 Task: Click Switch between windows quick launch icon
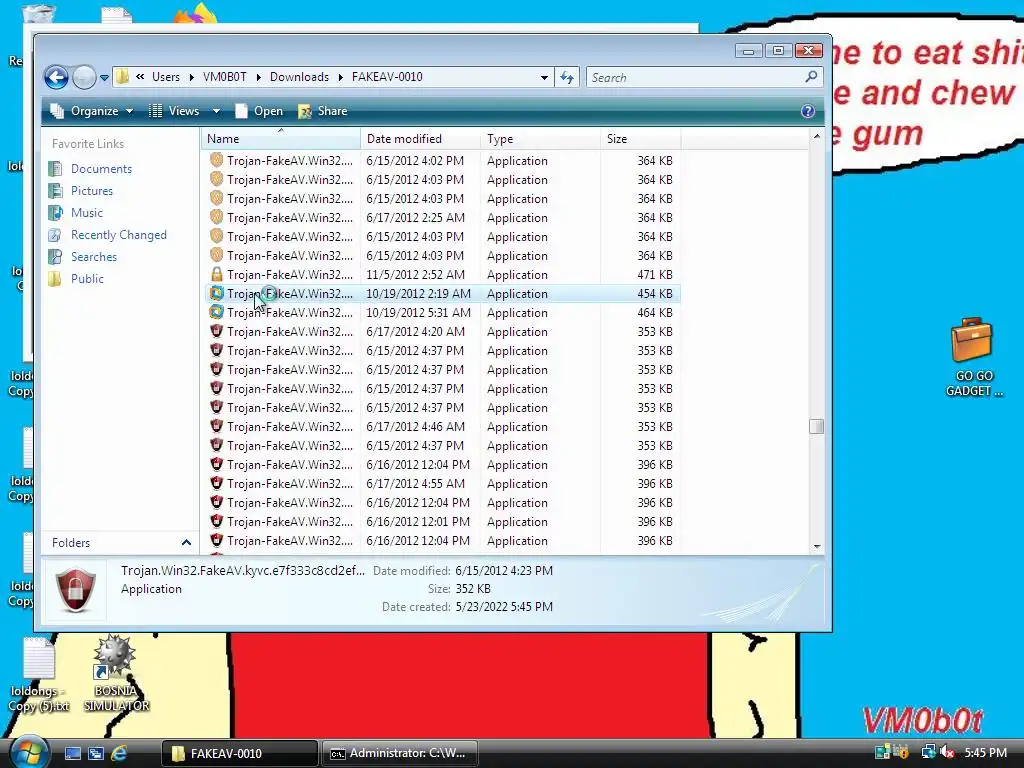pos(95,754)
